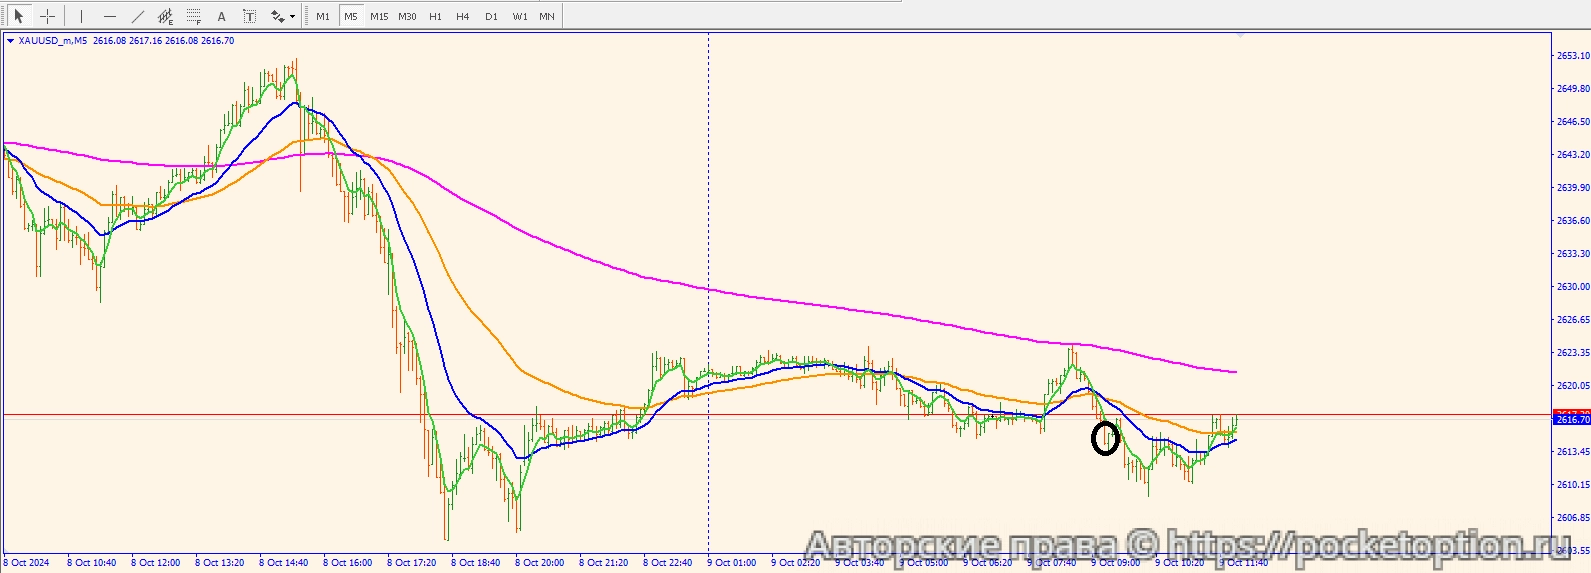This screenshot has width=1591, height=573.
Task: Draw a vertical line tool
Action: click(x=81, y=16)
